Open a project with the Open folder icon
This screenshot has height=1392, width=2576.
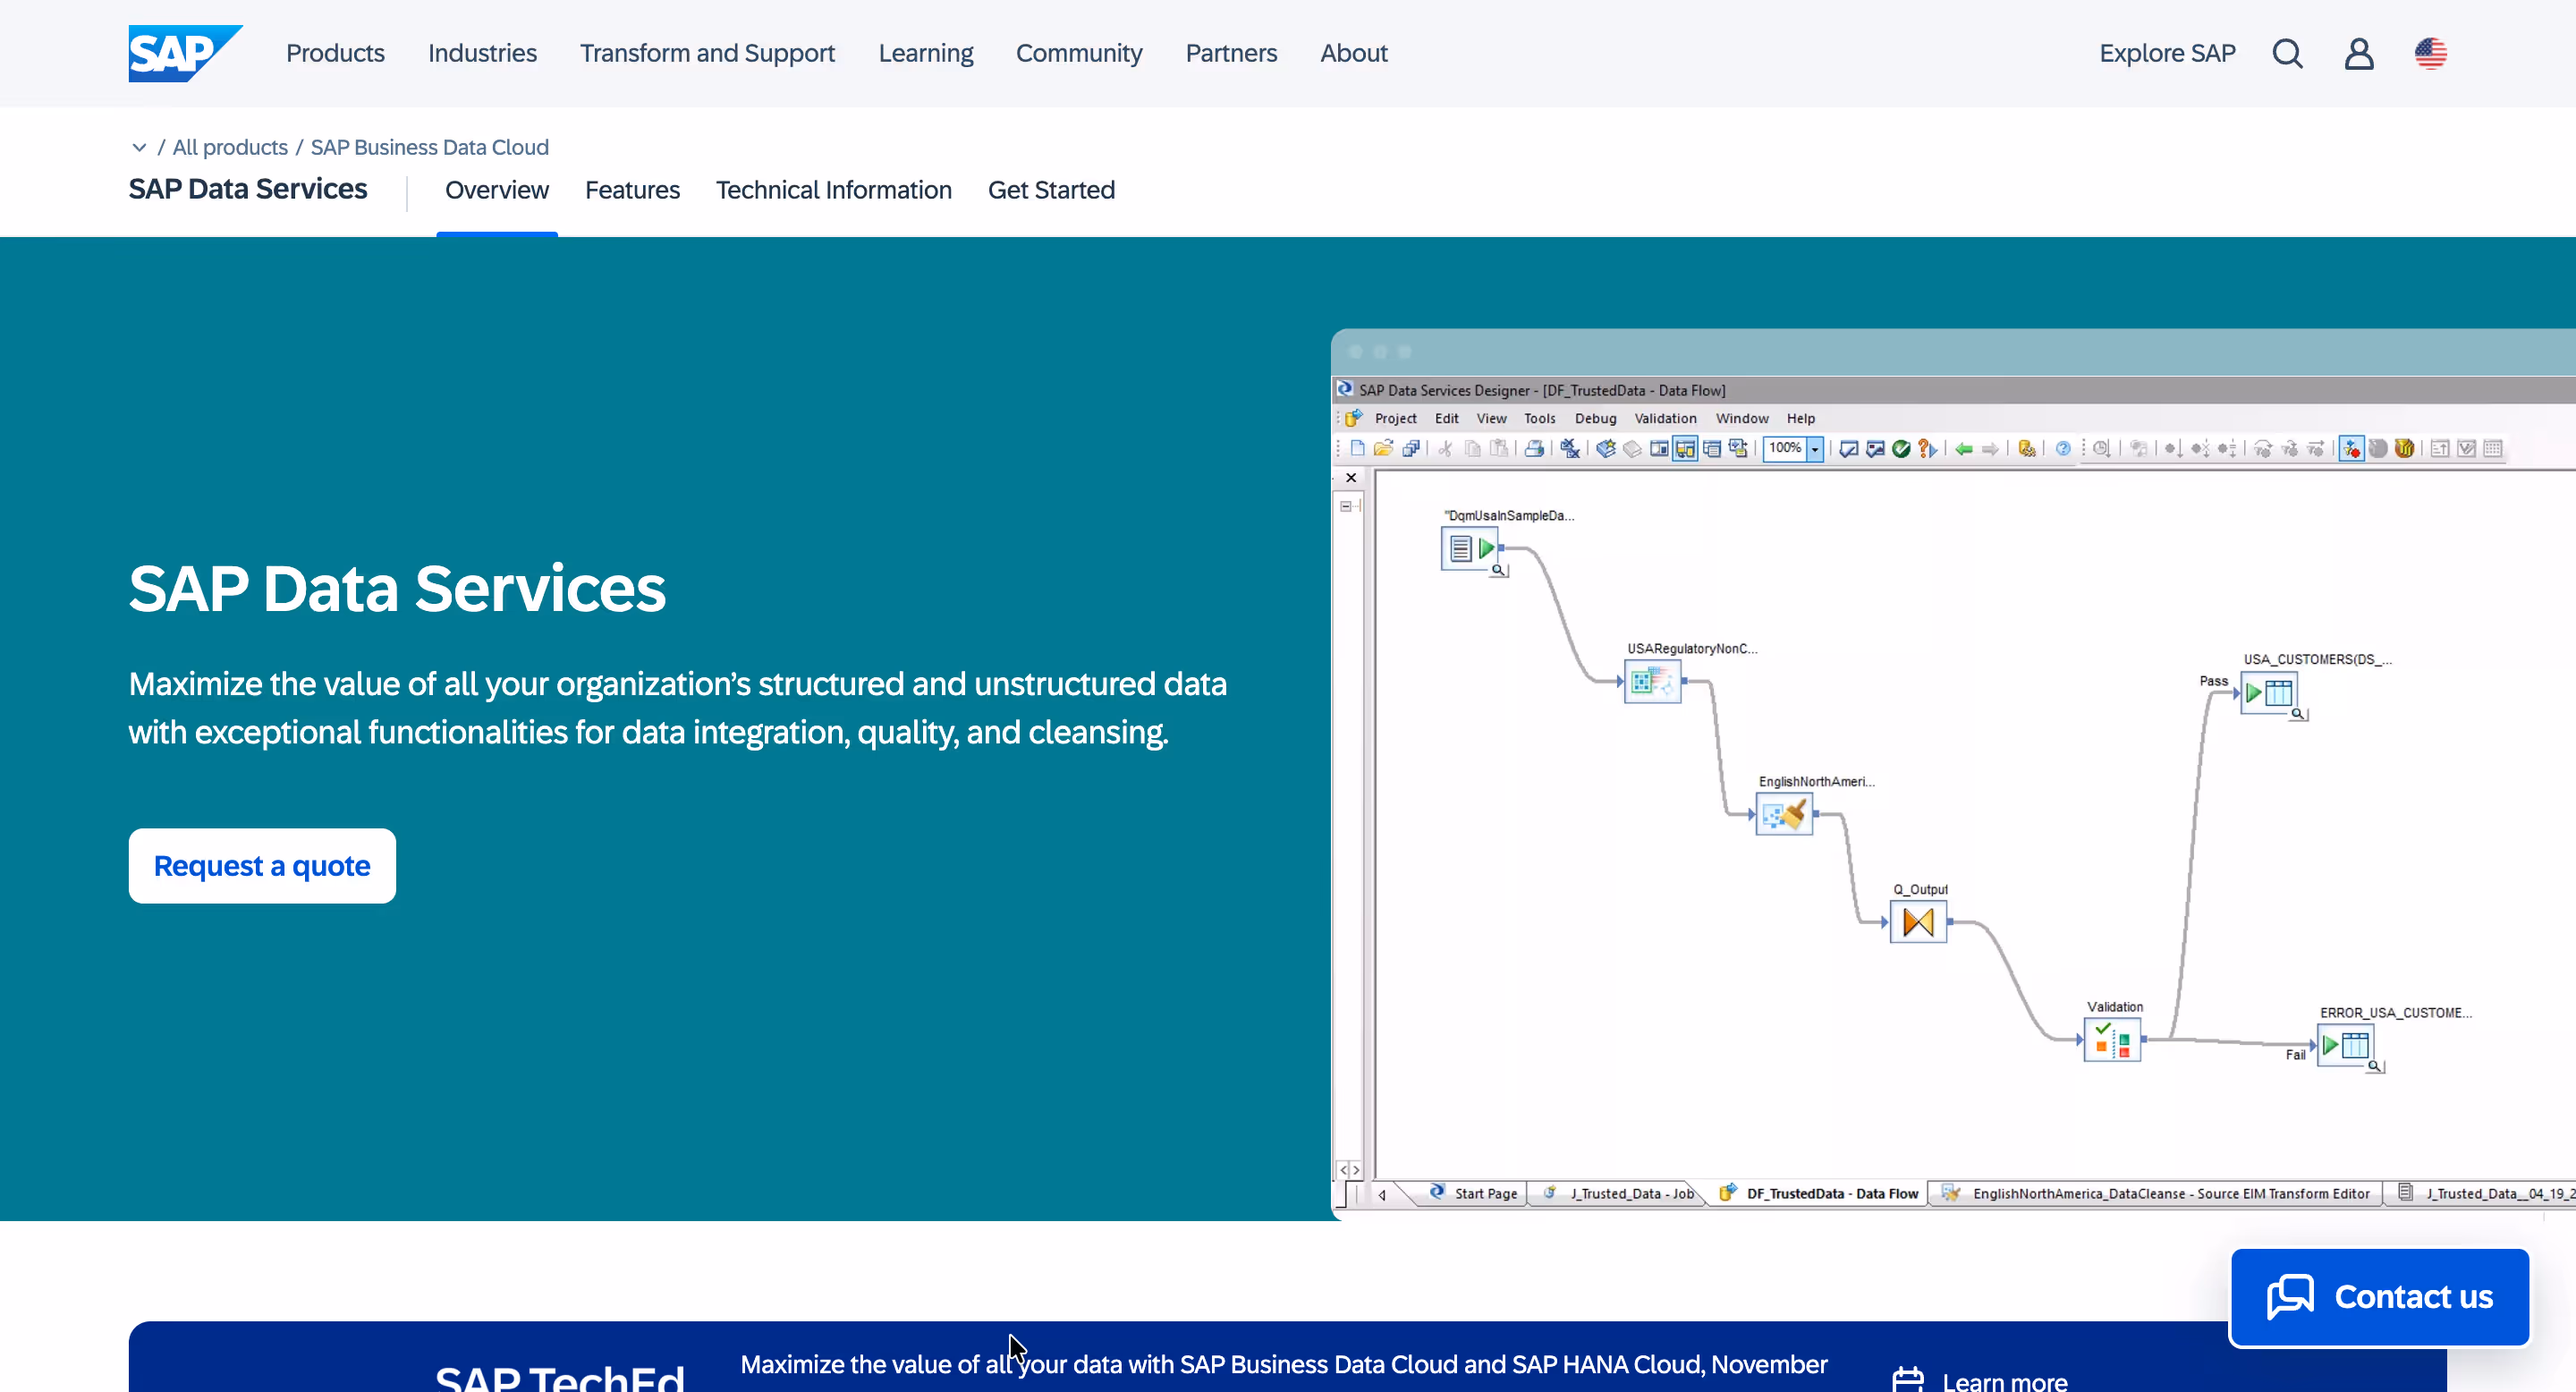pos(1383,448)
